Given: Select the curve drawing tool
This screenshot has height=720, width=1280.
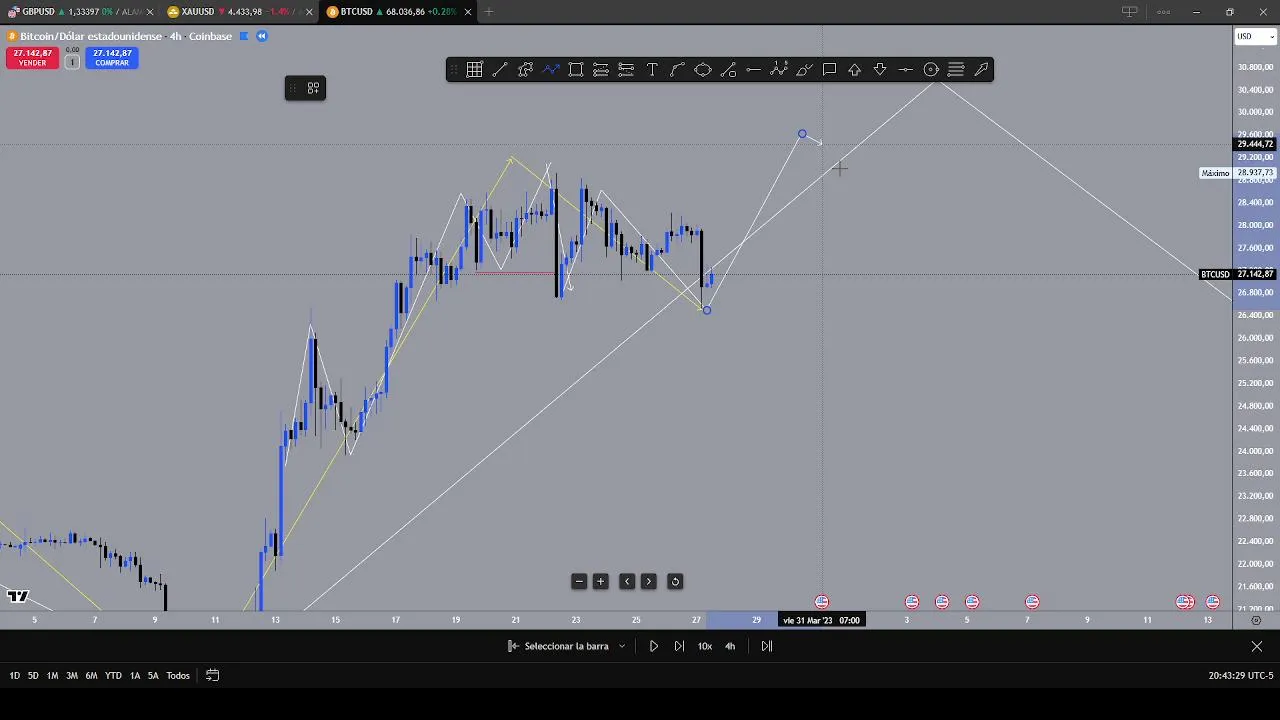Looking at the screenshot, I should [x=677, y=69].
